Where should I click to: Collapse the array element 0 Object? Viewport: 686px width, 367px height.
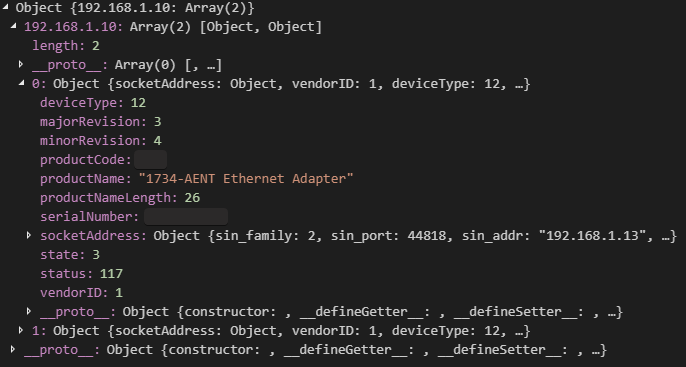tap(22, 83)
